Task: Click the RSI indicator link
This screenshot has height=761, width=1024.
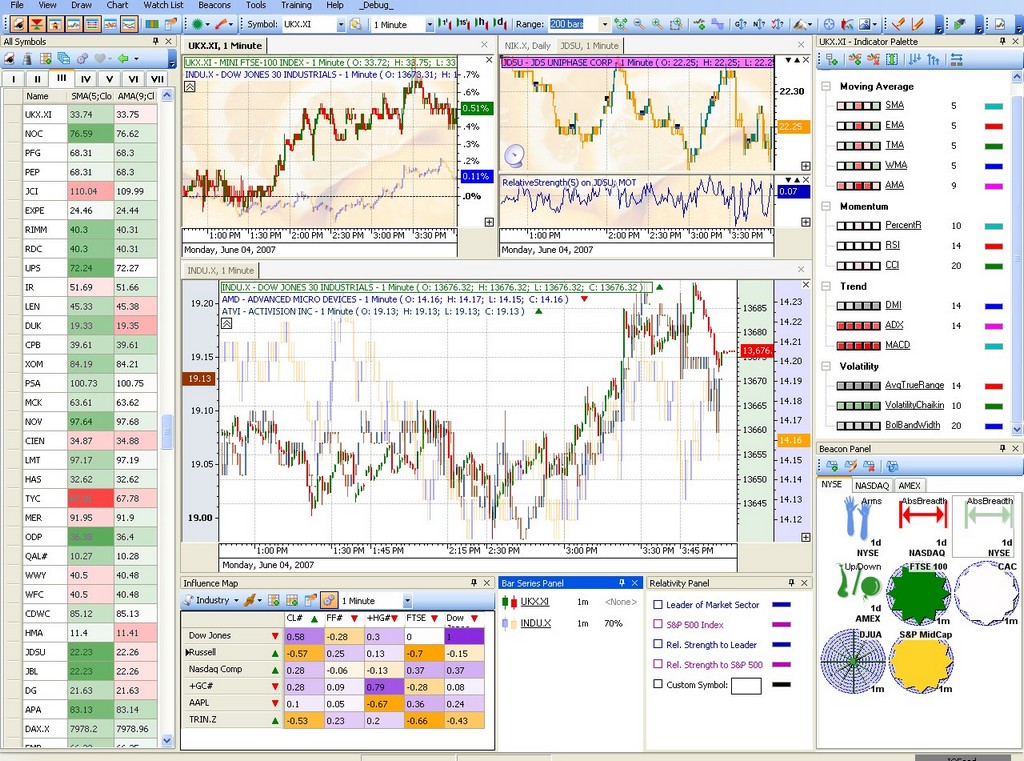Action: coord(892,245)
